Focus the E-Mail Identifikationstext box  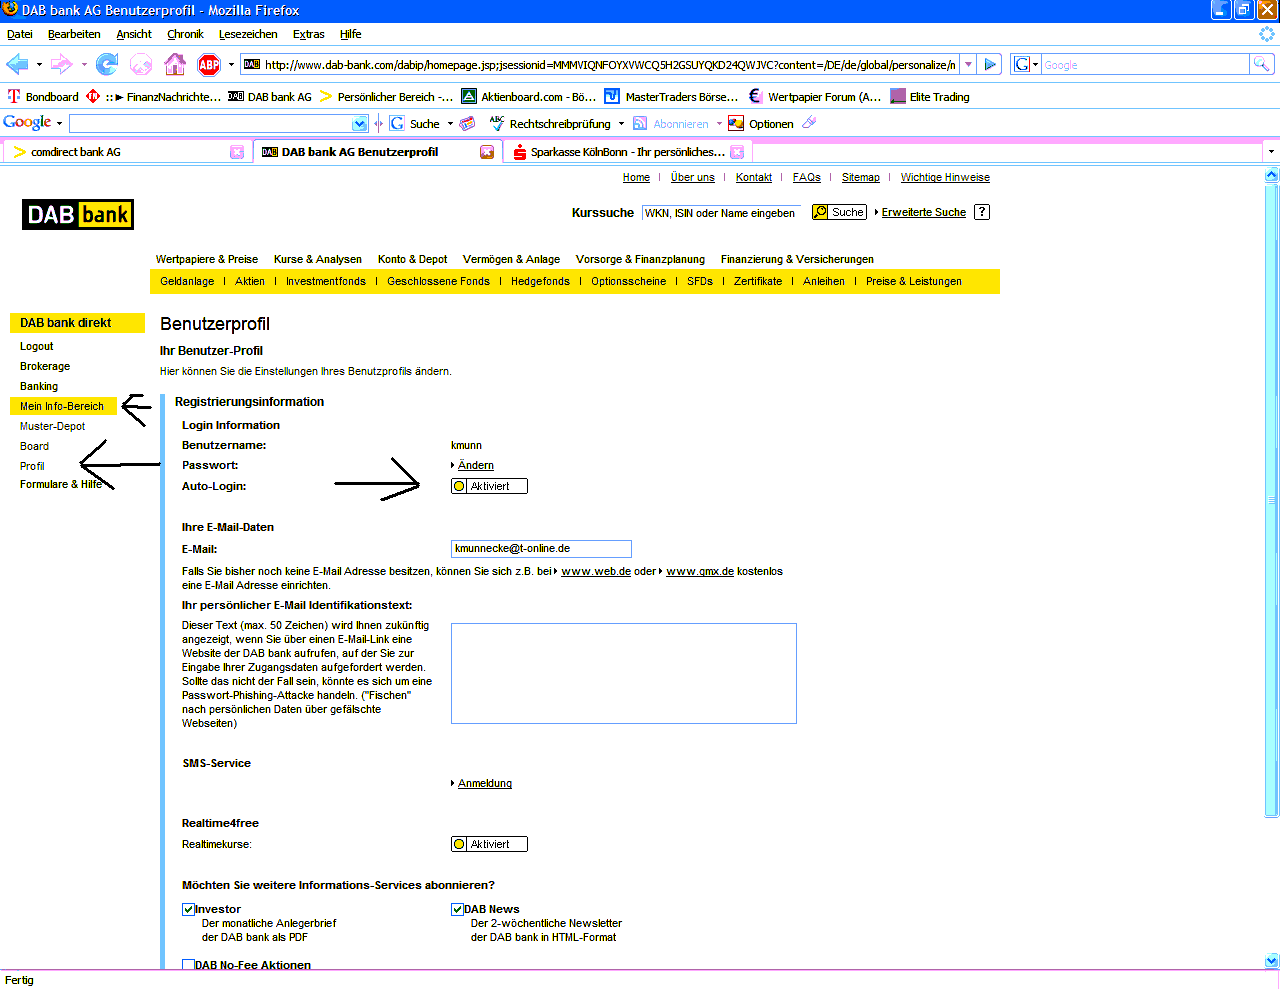point(624,673)
